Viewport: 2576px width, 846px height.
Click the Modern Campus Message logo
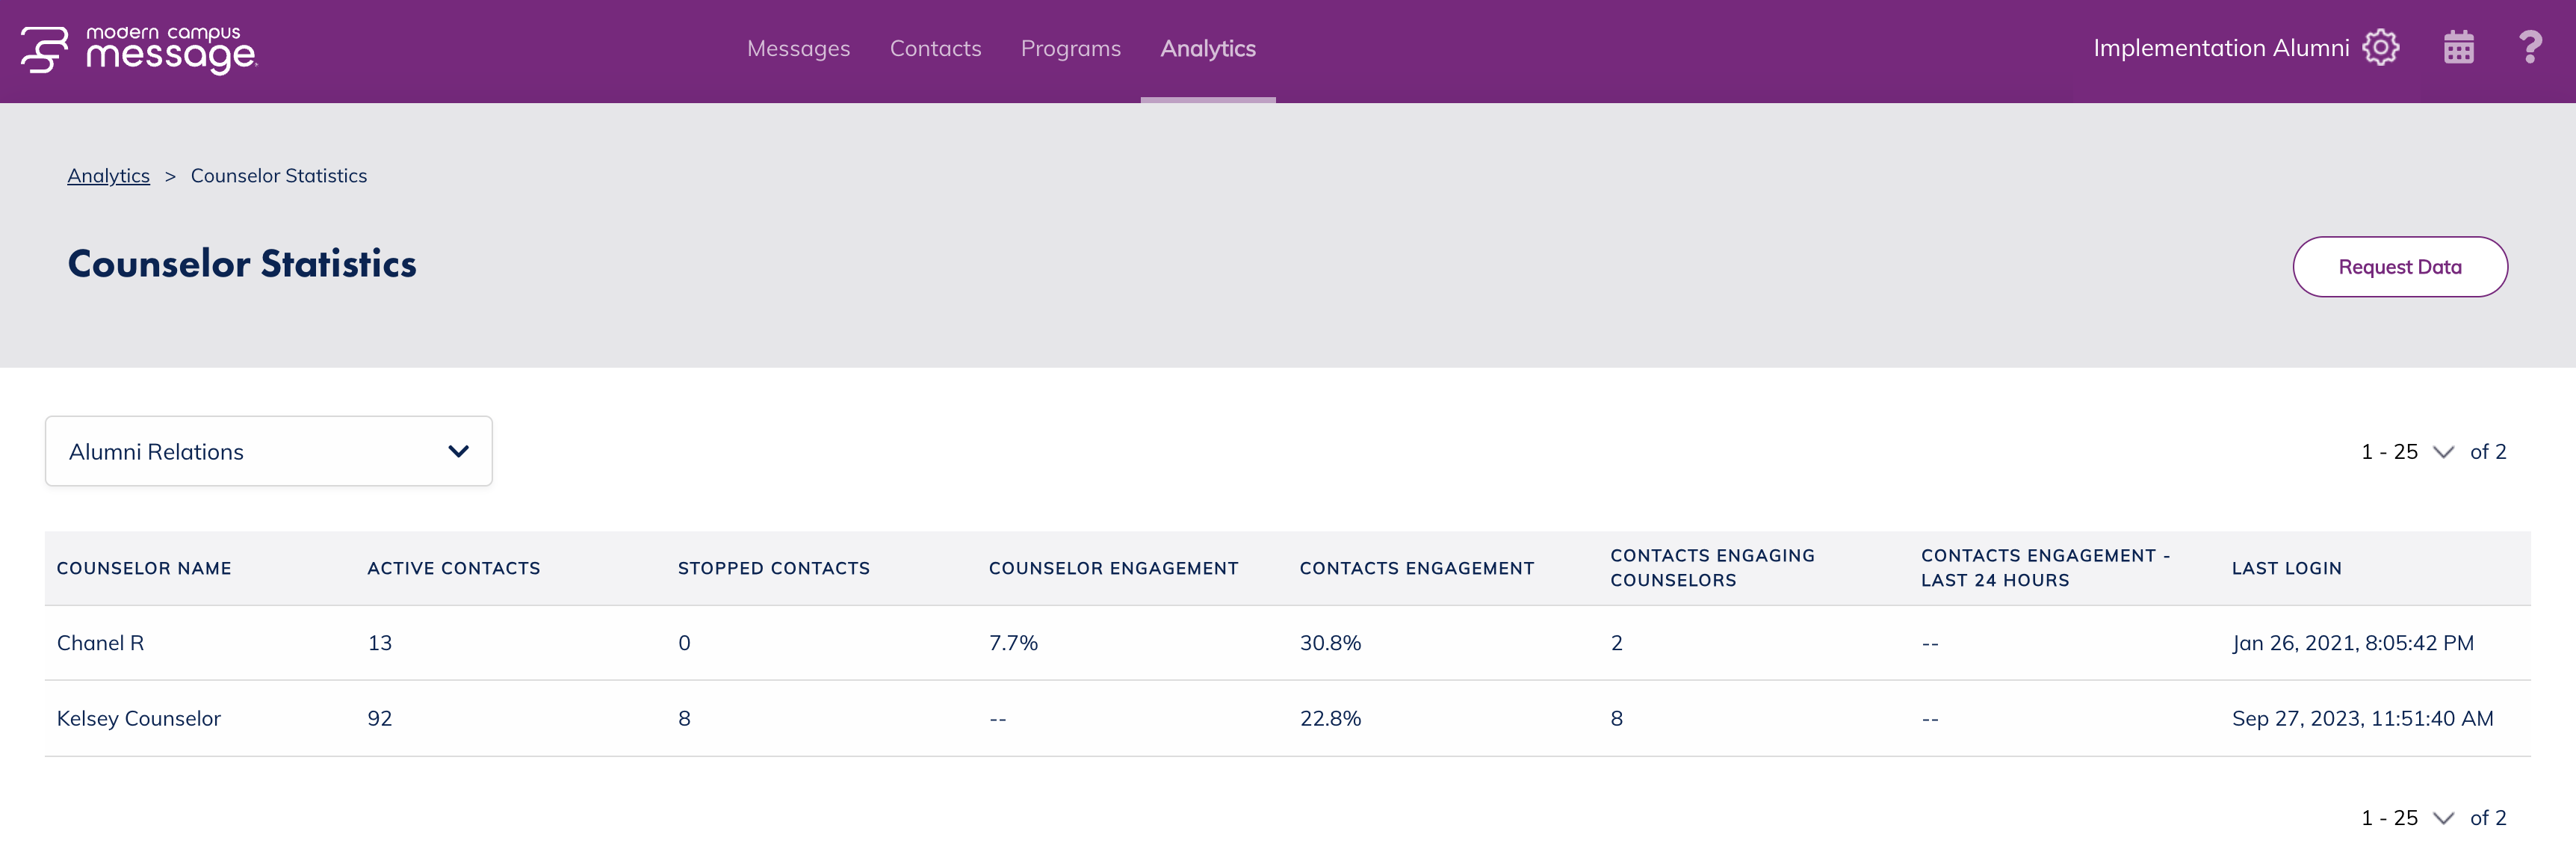point(139,49)
